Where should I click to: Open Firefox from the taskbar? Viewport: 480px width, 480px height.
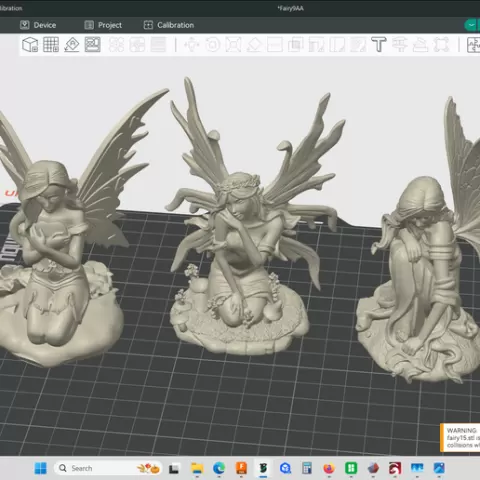coord(329,468)
